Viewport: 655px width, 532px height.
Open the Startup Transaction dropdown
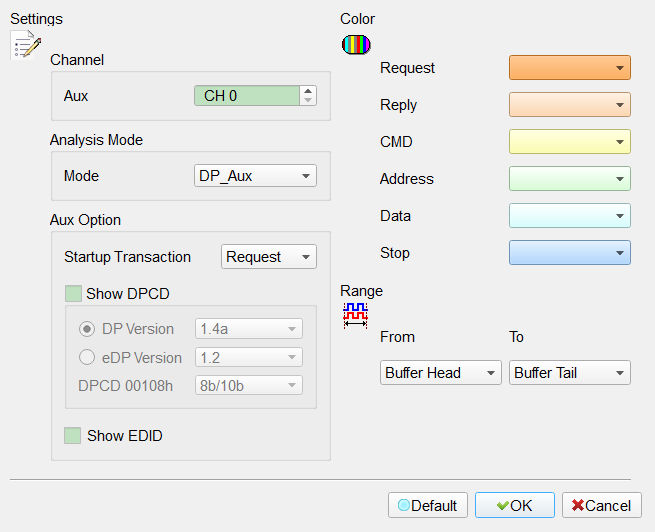pos(269,256)
